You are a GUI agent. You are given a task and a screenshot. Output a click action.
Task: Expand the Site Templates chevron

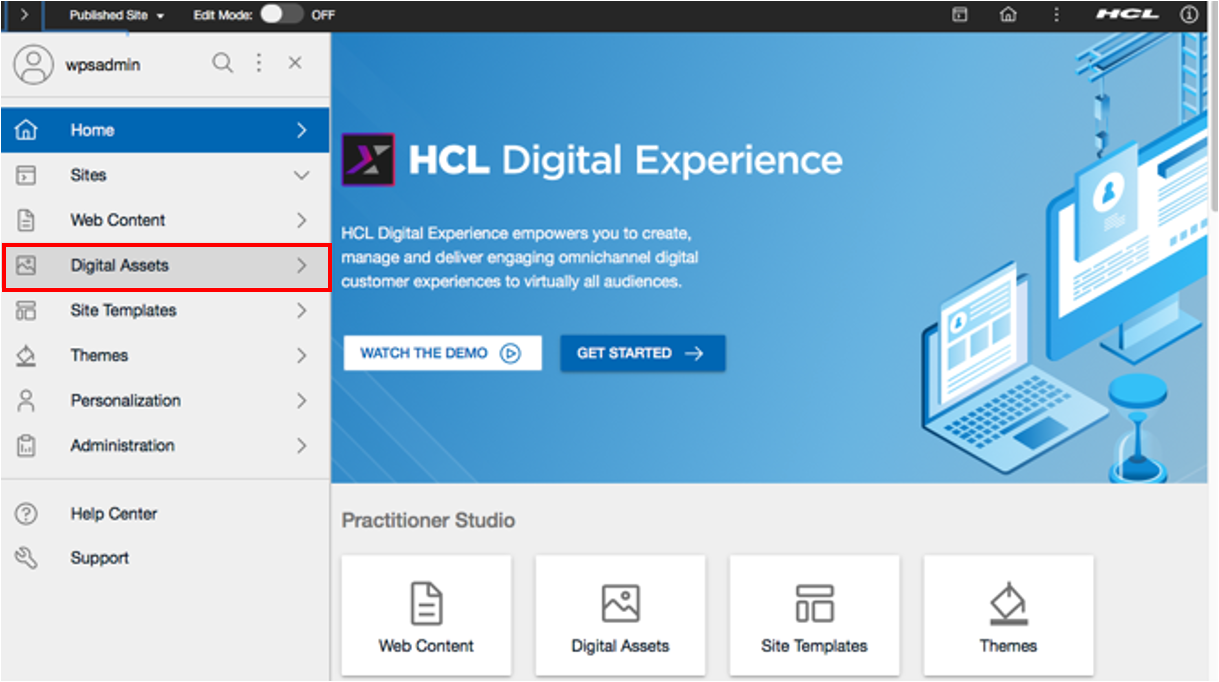pyautogui.click(x=301, y=310)
